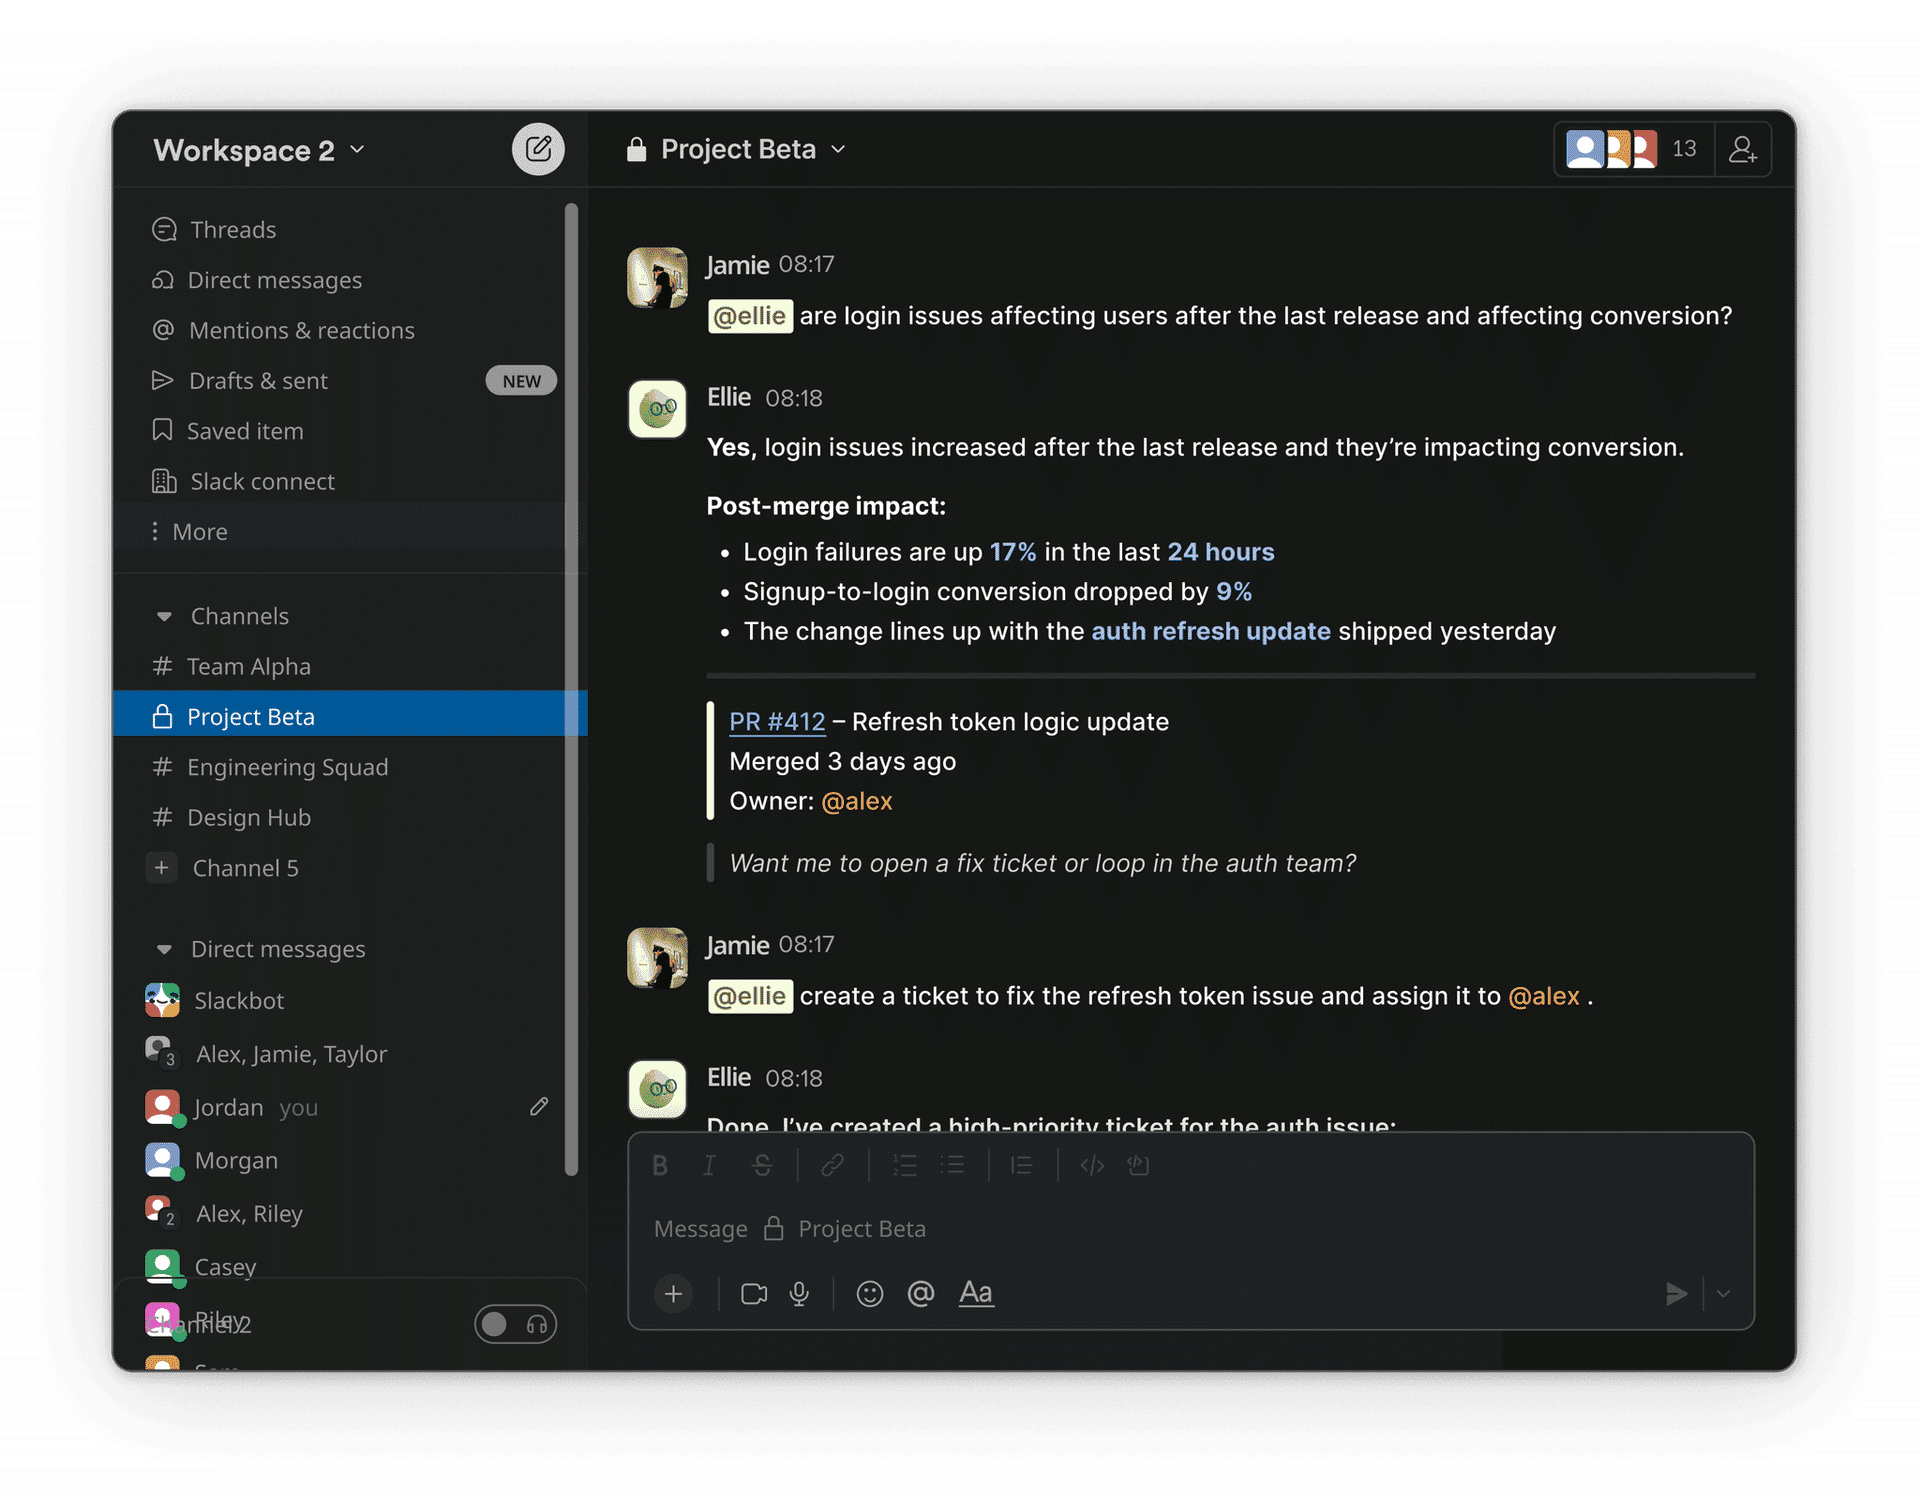Toggle italic formatting in message composer
Image resolution: width=1920 pixels, height=1497 pixels.
tap(709, 1165)
